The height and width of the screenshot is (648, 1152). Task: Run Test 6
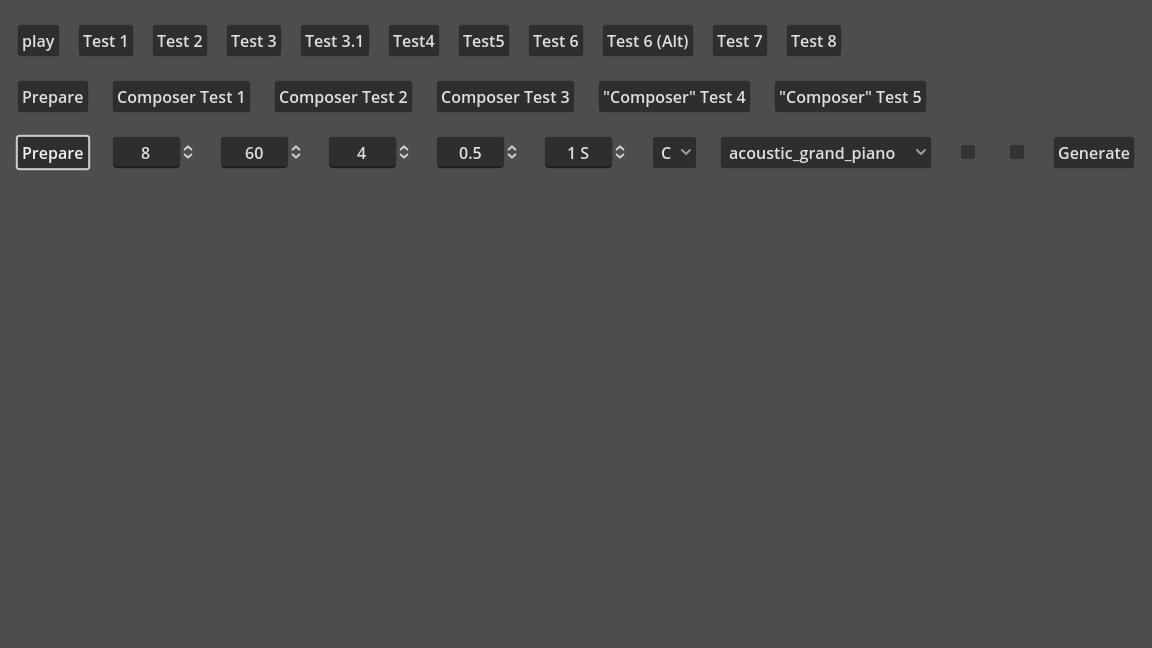point(555,41)
